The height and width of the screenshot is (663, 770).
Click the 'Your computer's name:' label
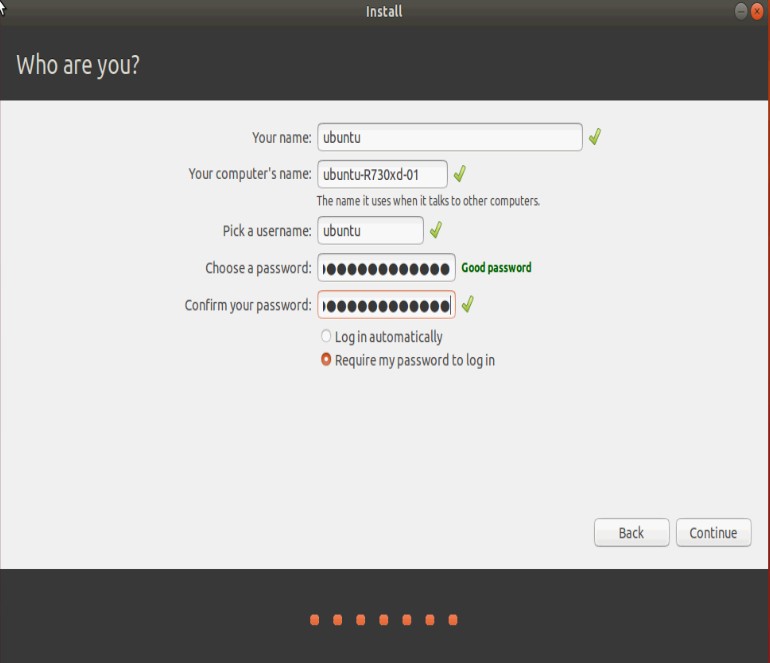tap(250, 174)
